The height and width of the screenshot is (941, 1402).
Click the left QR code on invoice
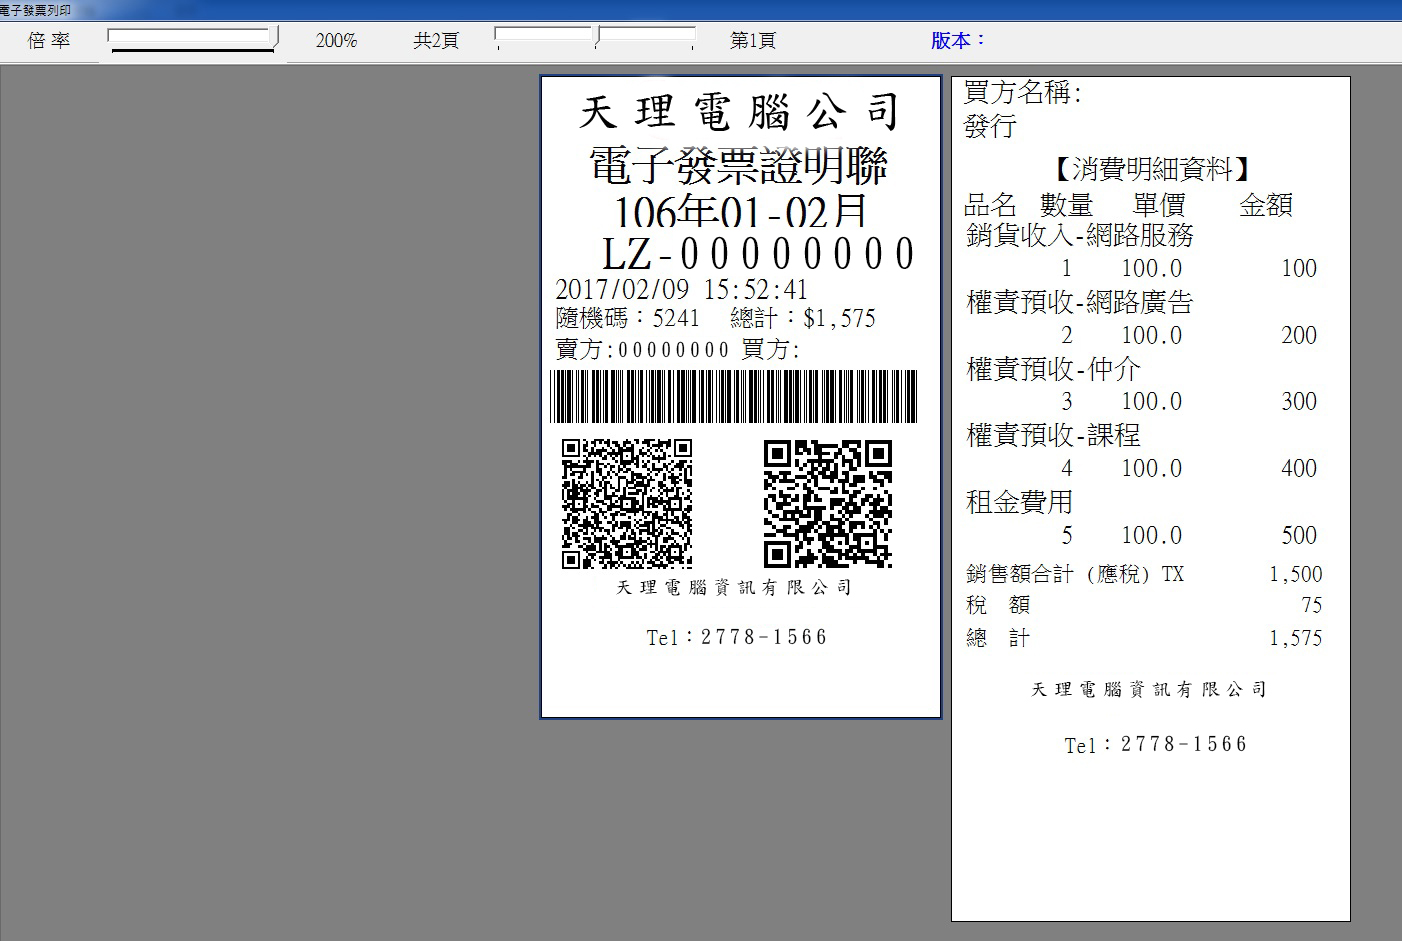(x=627, y=504)
